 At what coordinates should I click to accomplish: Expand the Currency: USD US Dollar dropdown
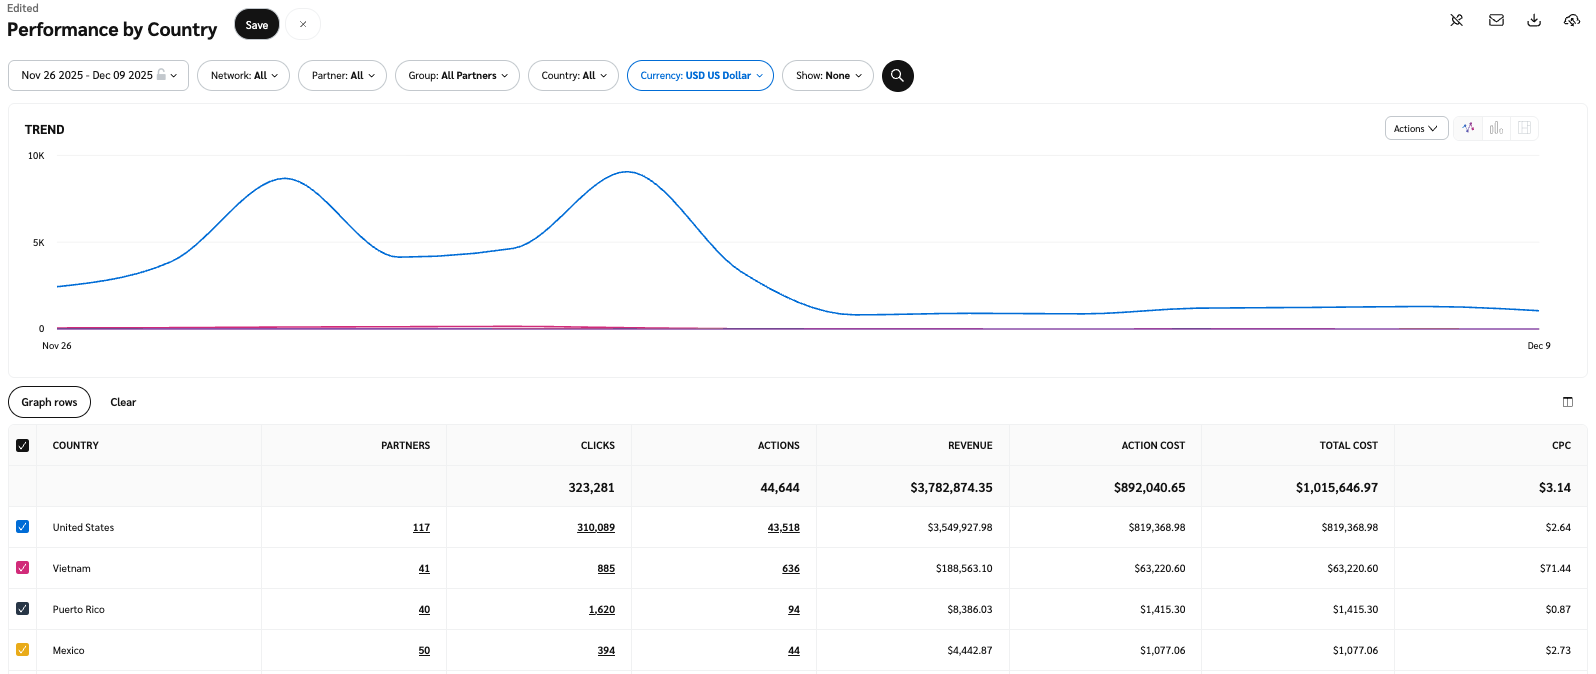[700, 76]
